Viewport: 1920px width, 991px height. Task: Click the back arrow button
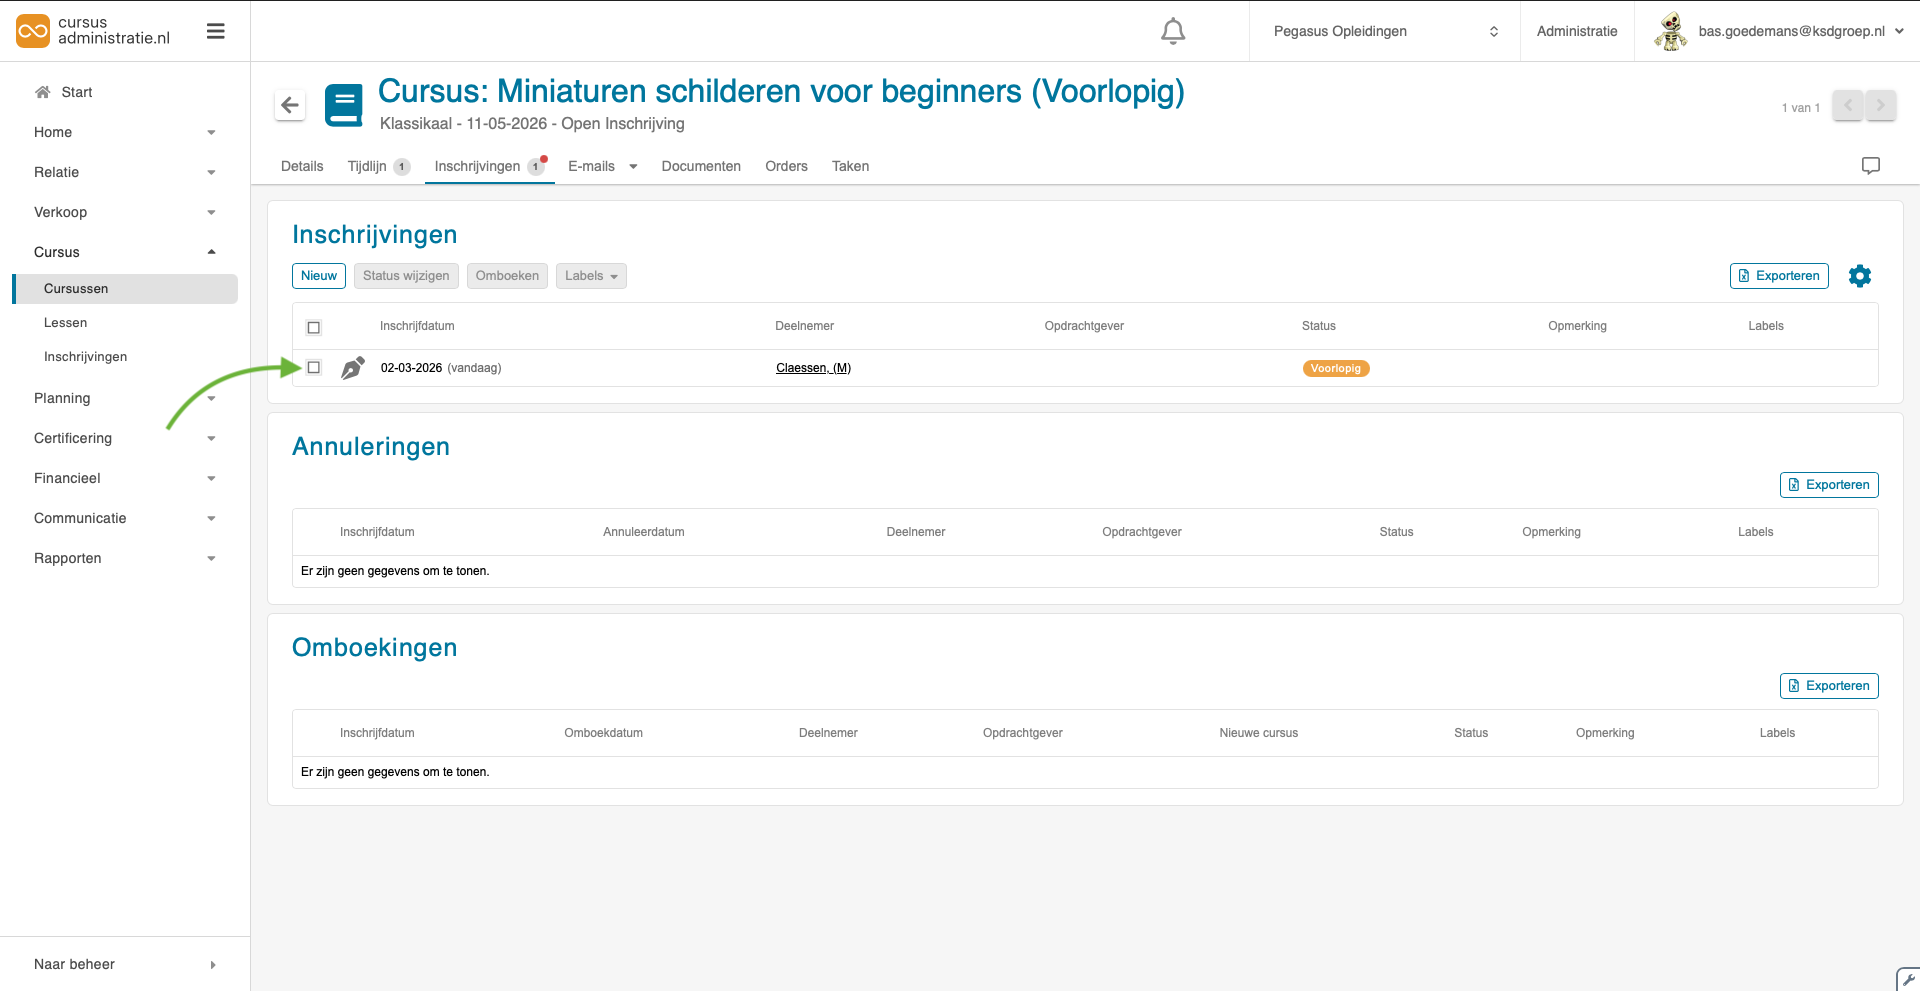(x=290, y=105)
